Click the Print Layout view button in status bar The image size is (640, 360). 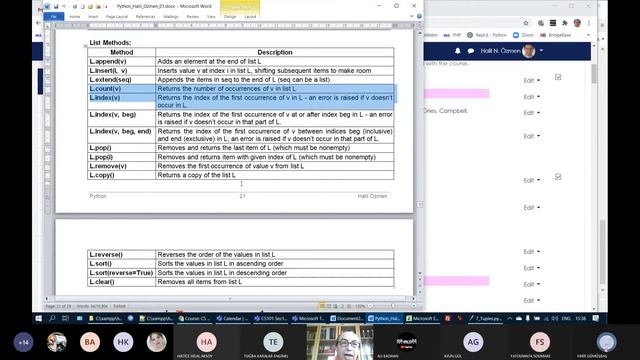pyautogui.click(x=322, y=306)
